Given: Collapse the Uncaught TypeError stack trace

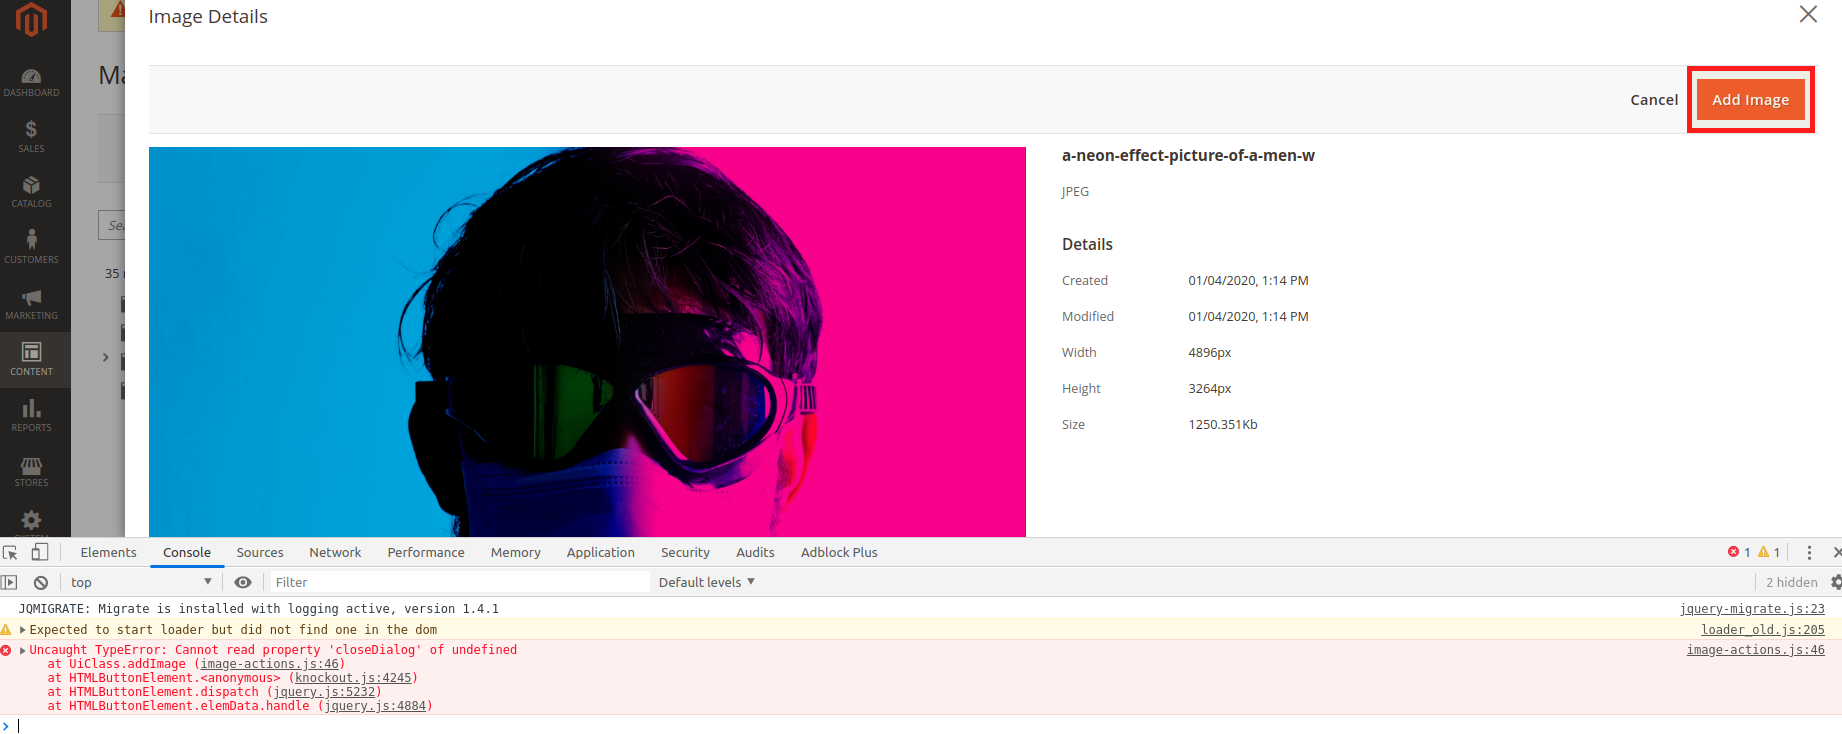Looking at the screenshot, I should coord(23,650).
